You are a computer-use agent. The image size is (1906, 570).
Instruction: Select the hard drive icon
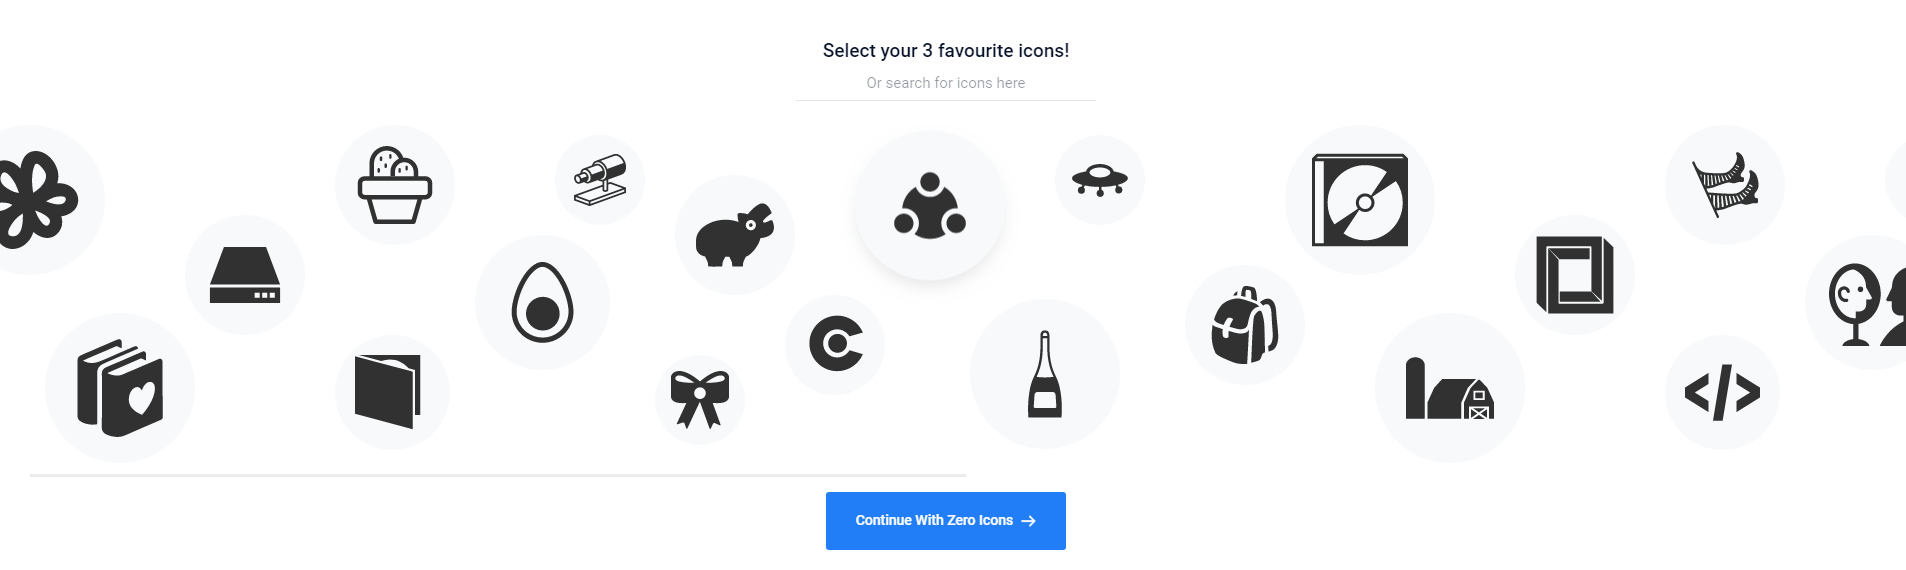245,275
